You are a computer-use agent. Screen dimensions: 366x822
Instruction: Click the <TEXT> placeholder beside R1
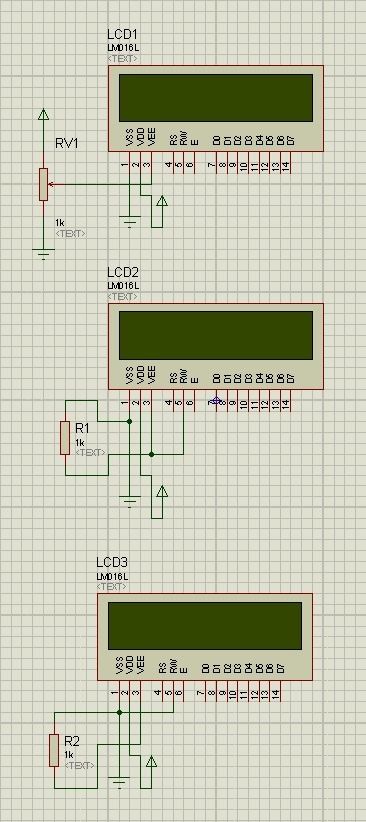91,452
